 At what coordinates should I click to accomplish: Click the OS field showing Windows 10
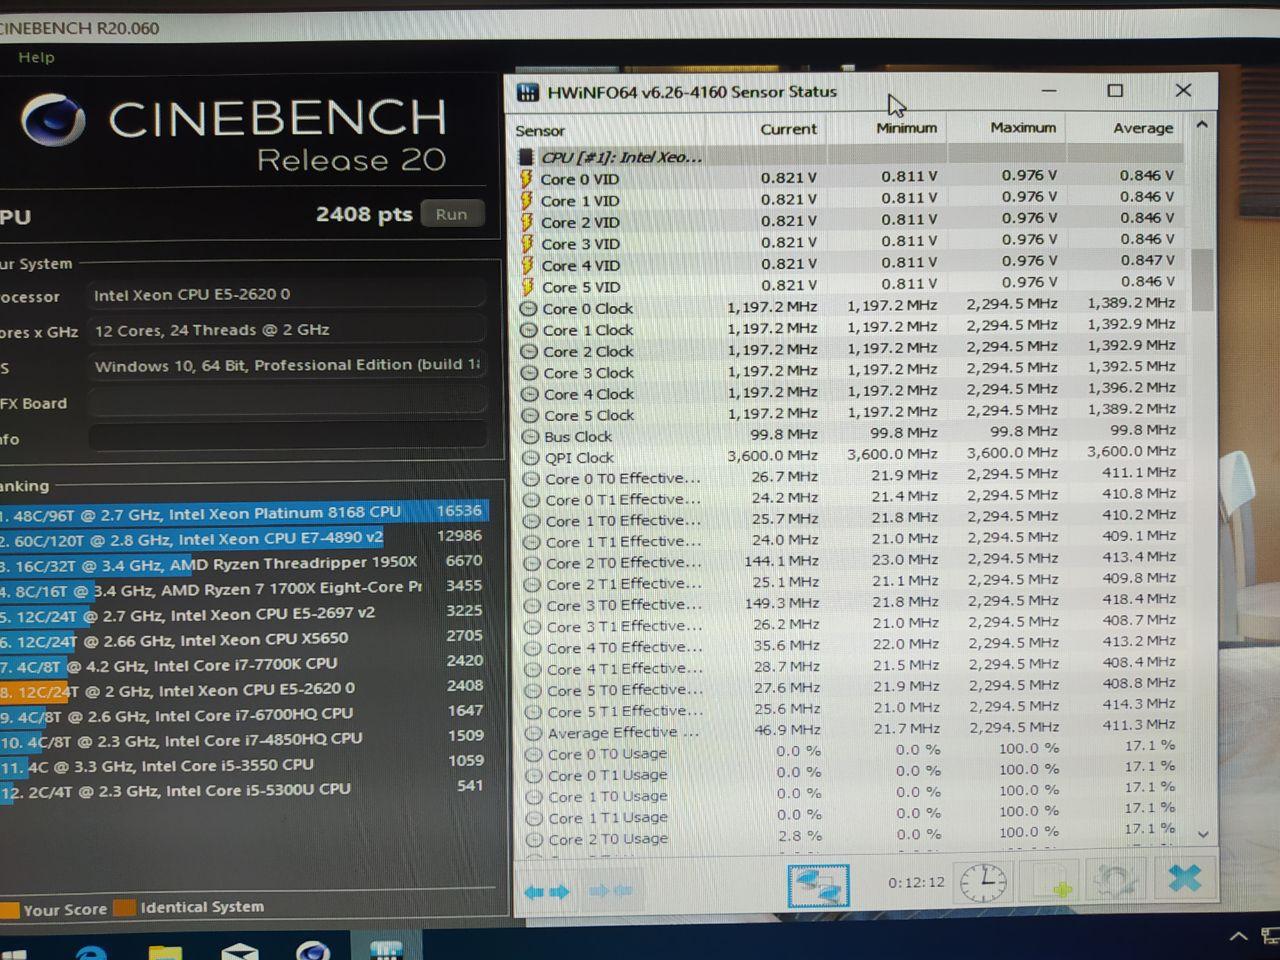(x=287, y=366)
